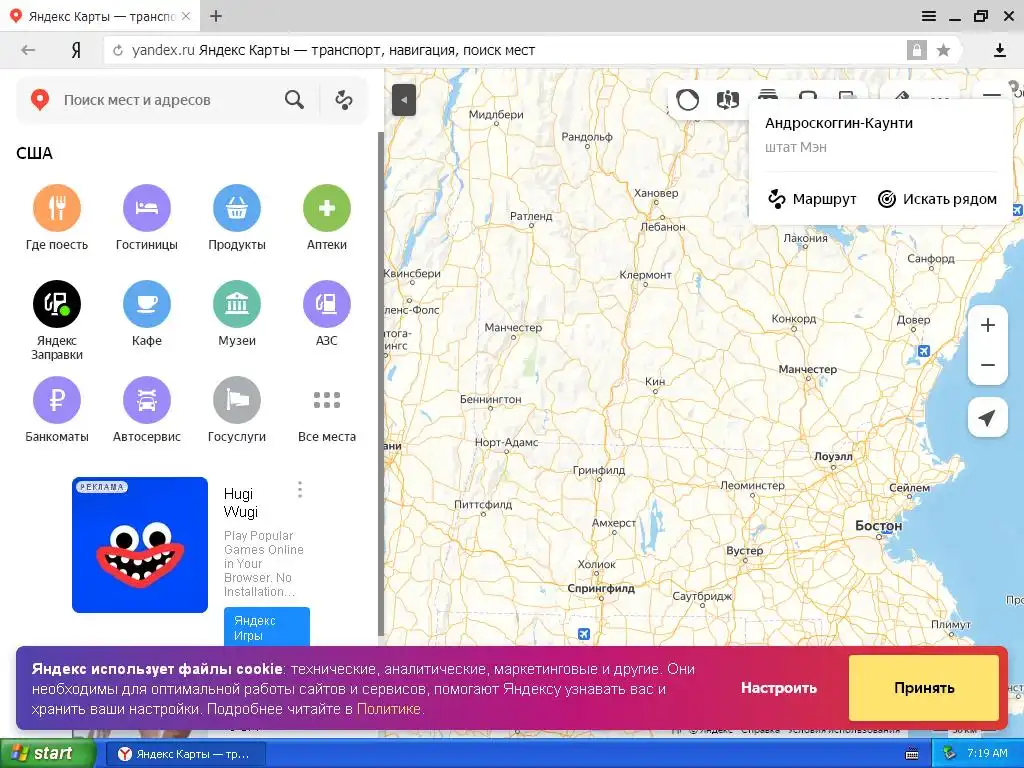Click the Ратленд label on map

[531, 216]
